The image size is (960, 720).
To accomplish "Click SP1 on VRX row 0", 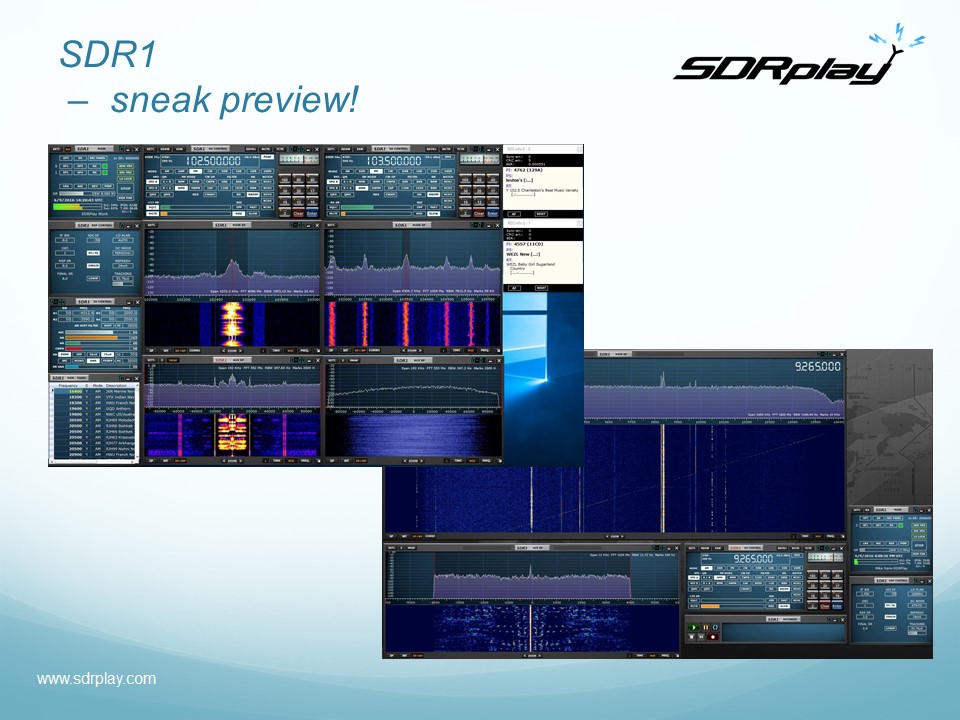I will [66, 166].
